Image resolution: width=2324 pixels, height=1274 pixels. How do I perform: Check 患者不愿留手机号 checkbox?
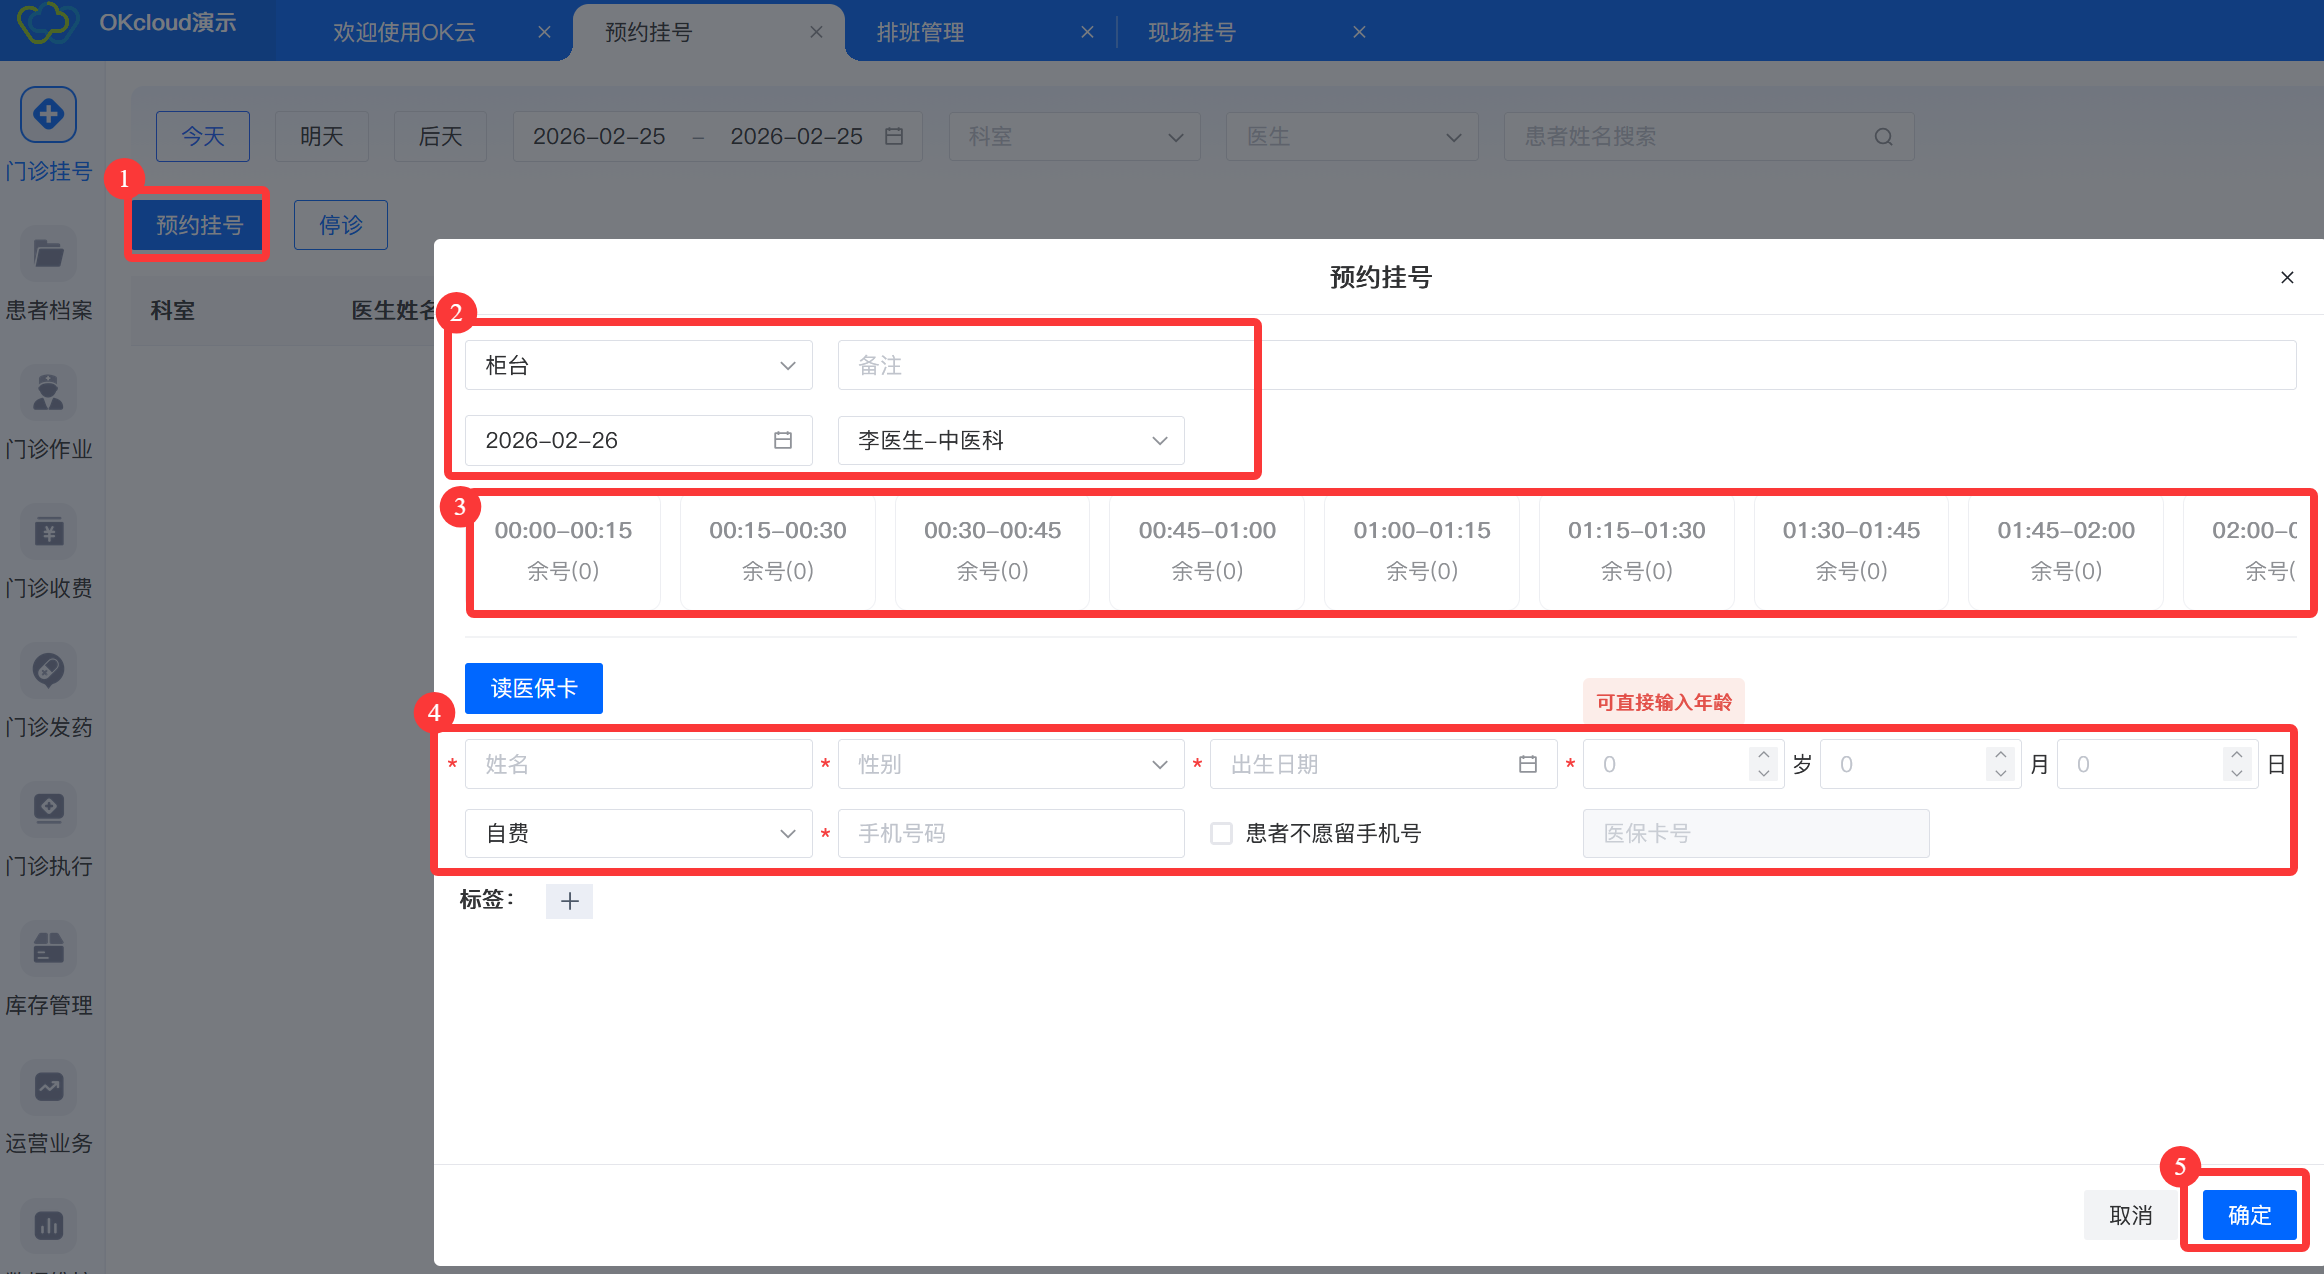1221,833
